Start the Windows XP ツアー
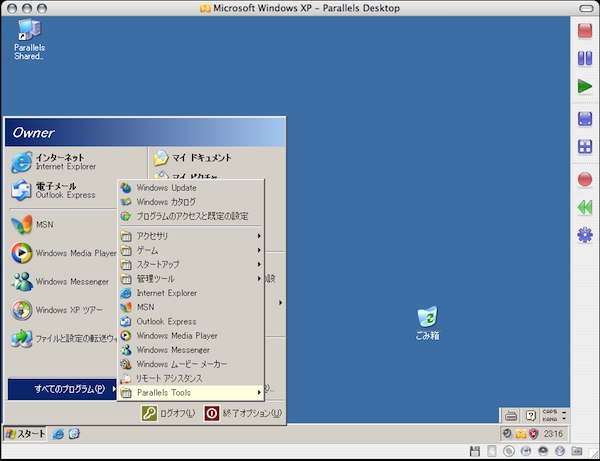 click(x=62, y=310)
